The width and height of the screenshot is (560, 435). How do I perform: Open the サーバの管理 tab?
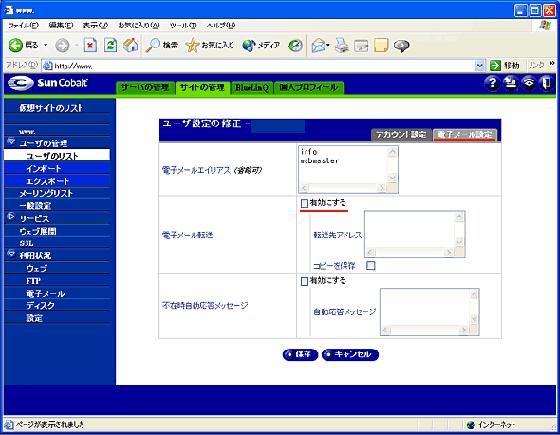pyautogui.click(x=145, y=88)
